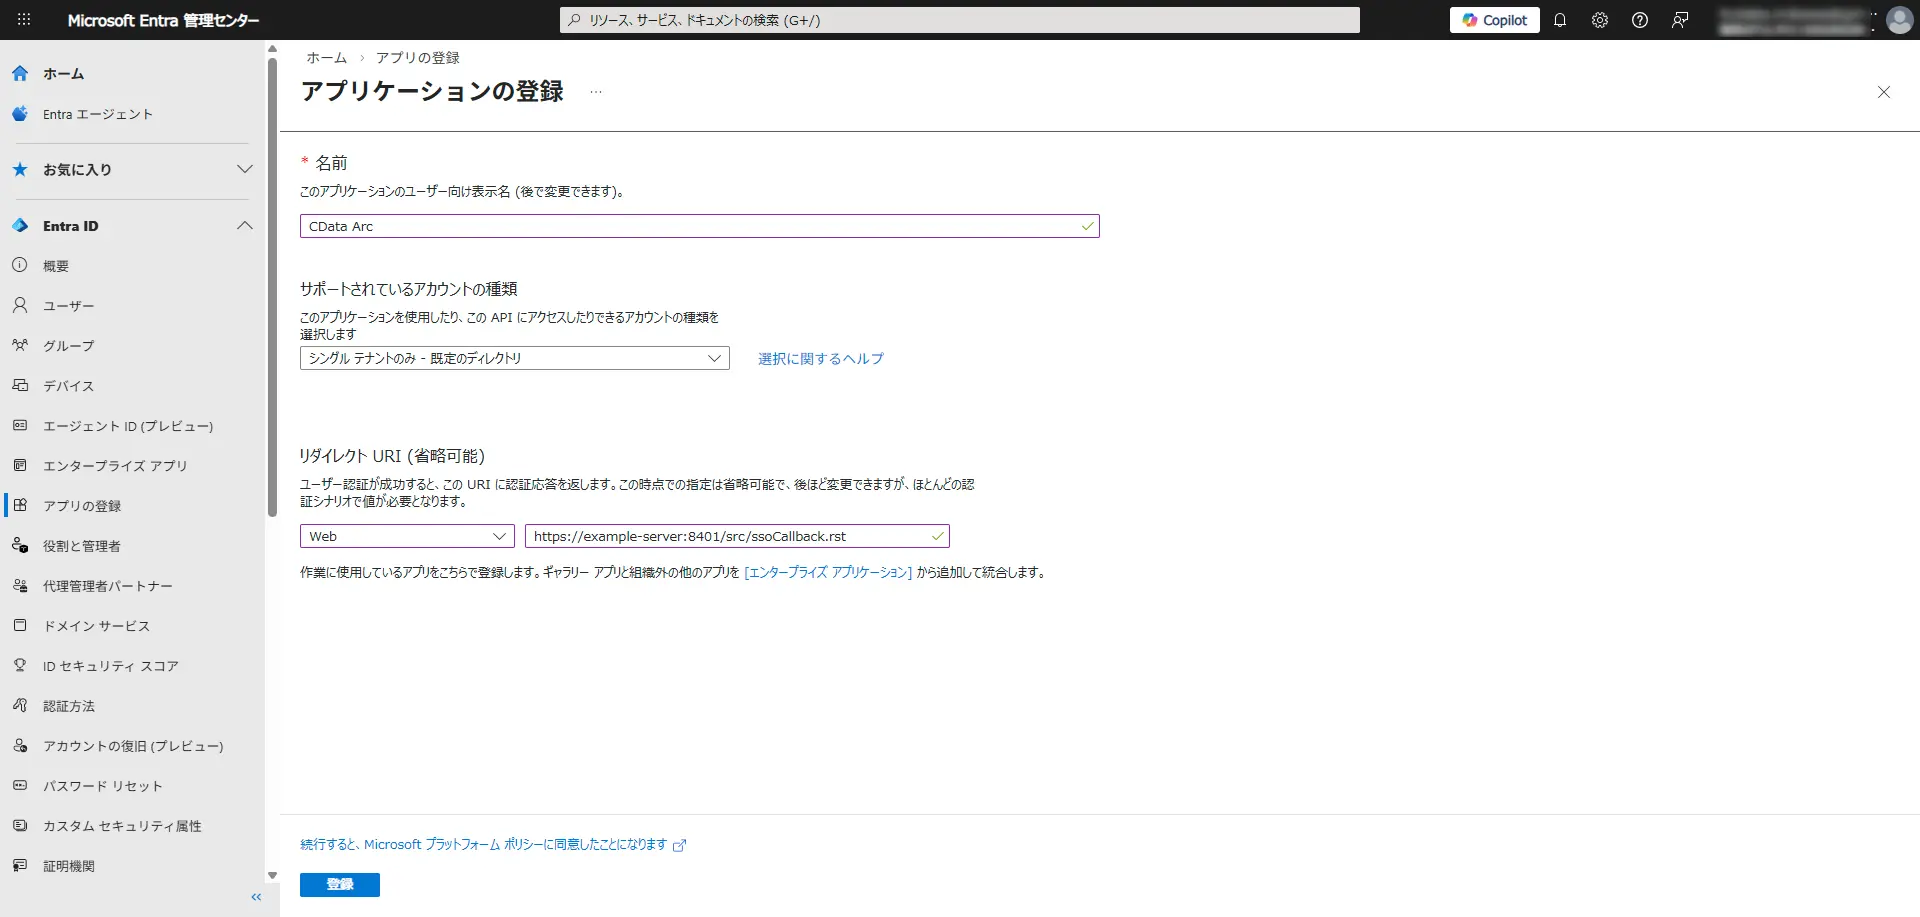
Task: Open the more options ellipsis beside title
Action: [x=596, y=92]
